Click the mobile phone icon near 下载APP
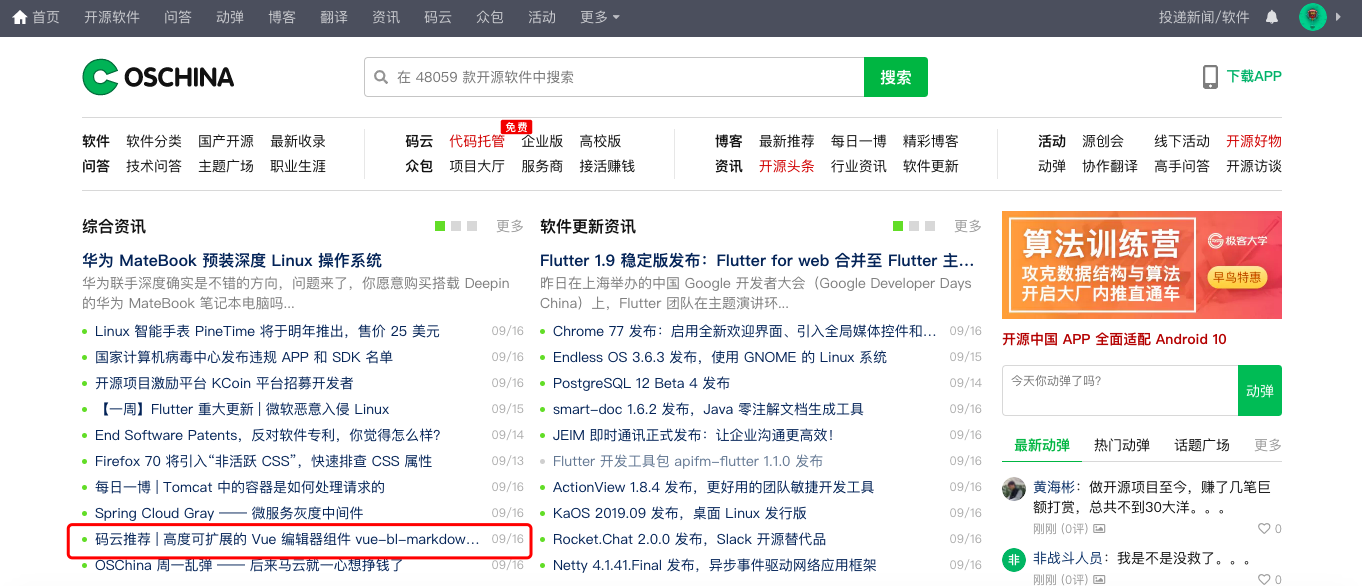1362x586 pixels. click(1210, 77)
